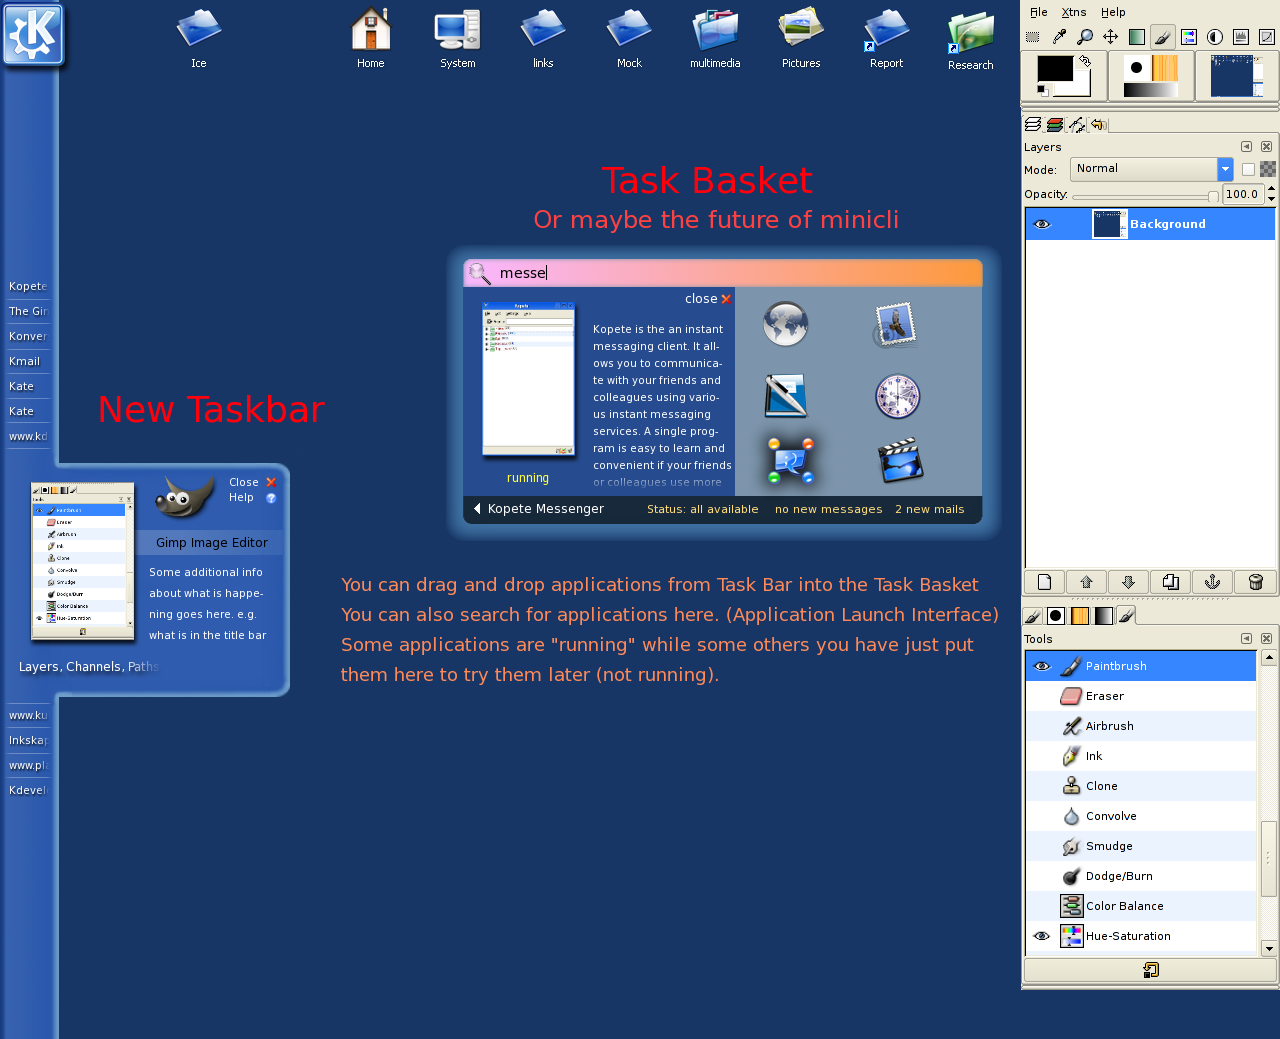Image resolution: width=1280 pixels, height=1039 pixels.
Task: Select the Blend gradient tool
Action: point(1137,37)
